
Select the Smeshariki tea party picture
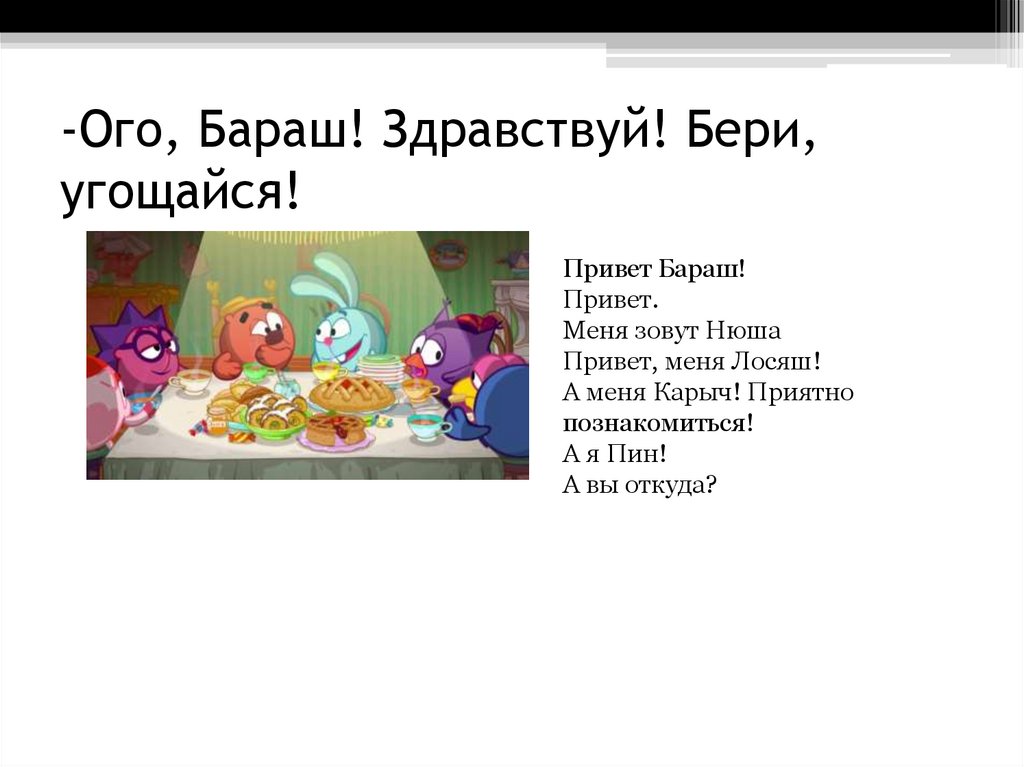click(308, 355)
